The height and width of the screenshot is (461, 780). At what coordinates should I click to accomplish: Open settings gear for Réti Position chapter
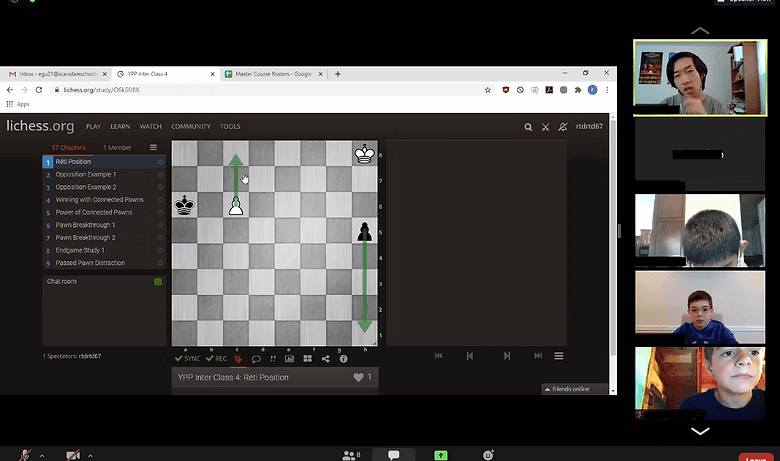point(160,162)
